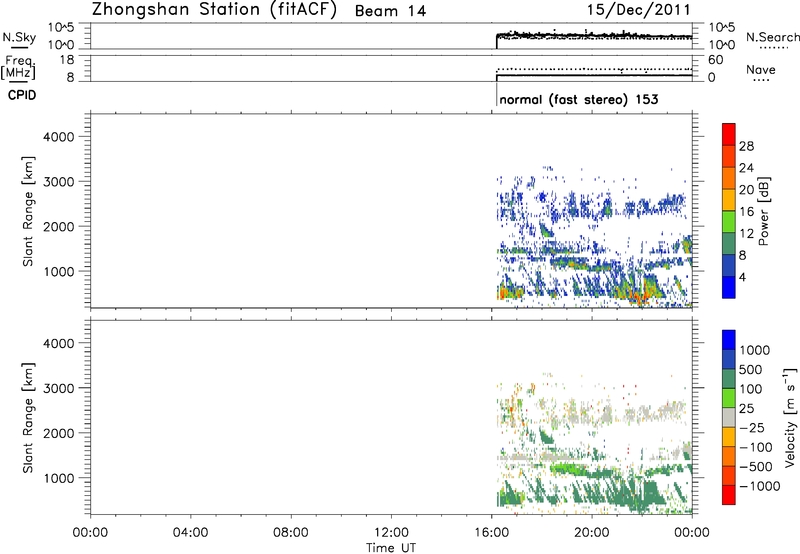Click the '4' Power colorbar label
The image size is (800, 554).
[x=742, y=278]
